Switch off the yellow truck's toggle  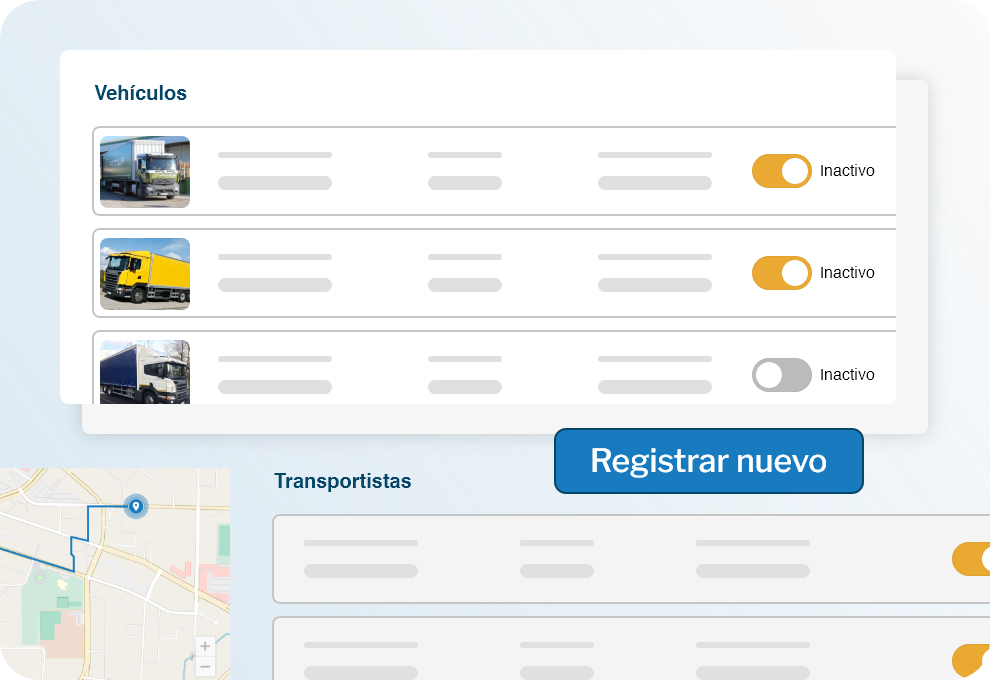coord(781,273)
